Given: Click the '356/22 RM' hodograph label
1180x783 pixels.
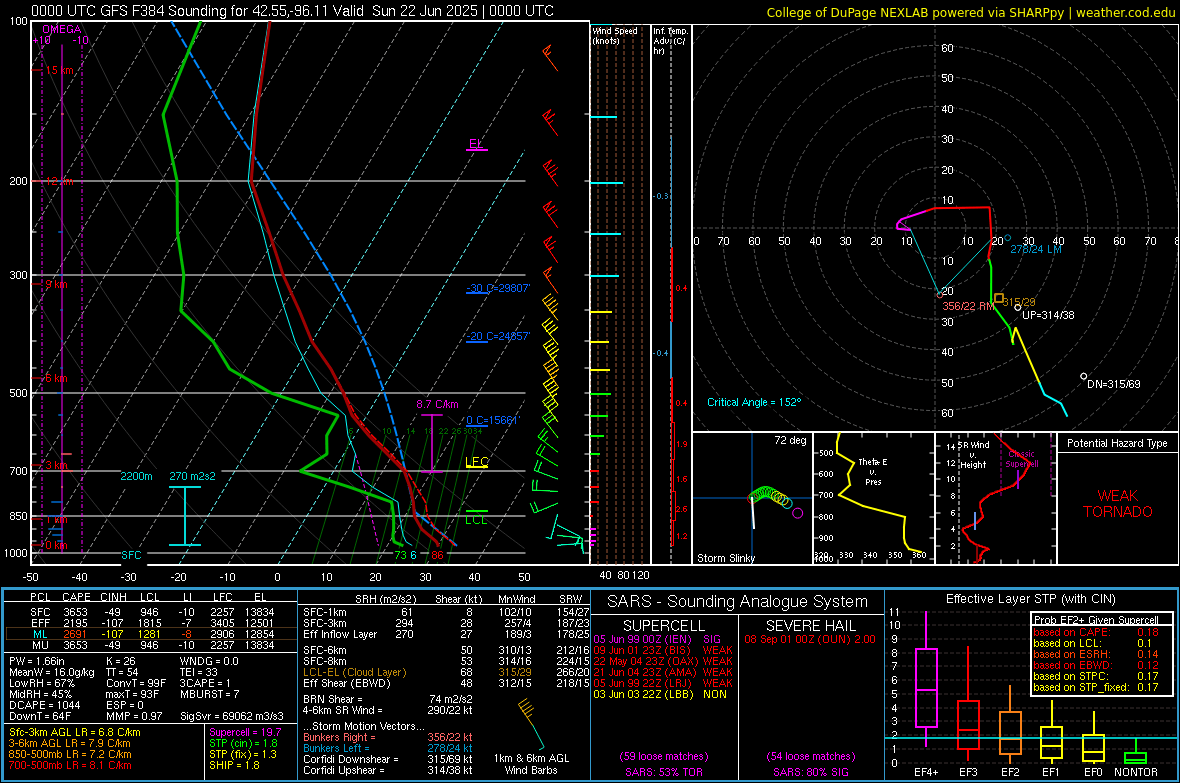Looking at the screenshot, I should click(x=968, y=306).
